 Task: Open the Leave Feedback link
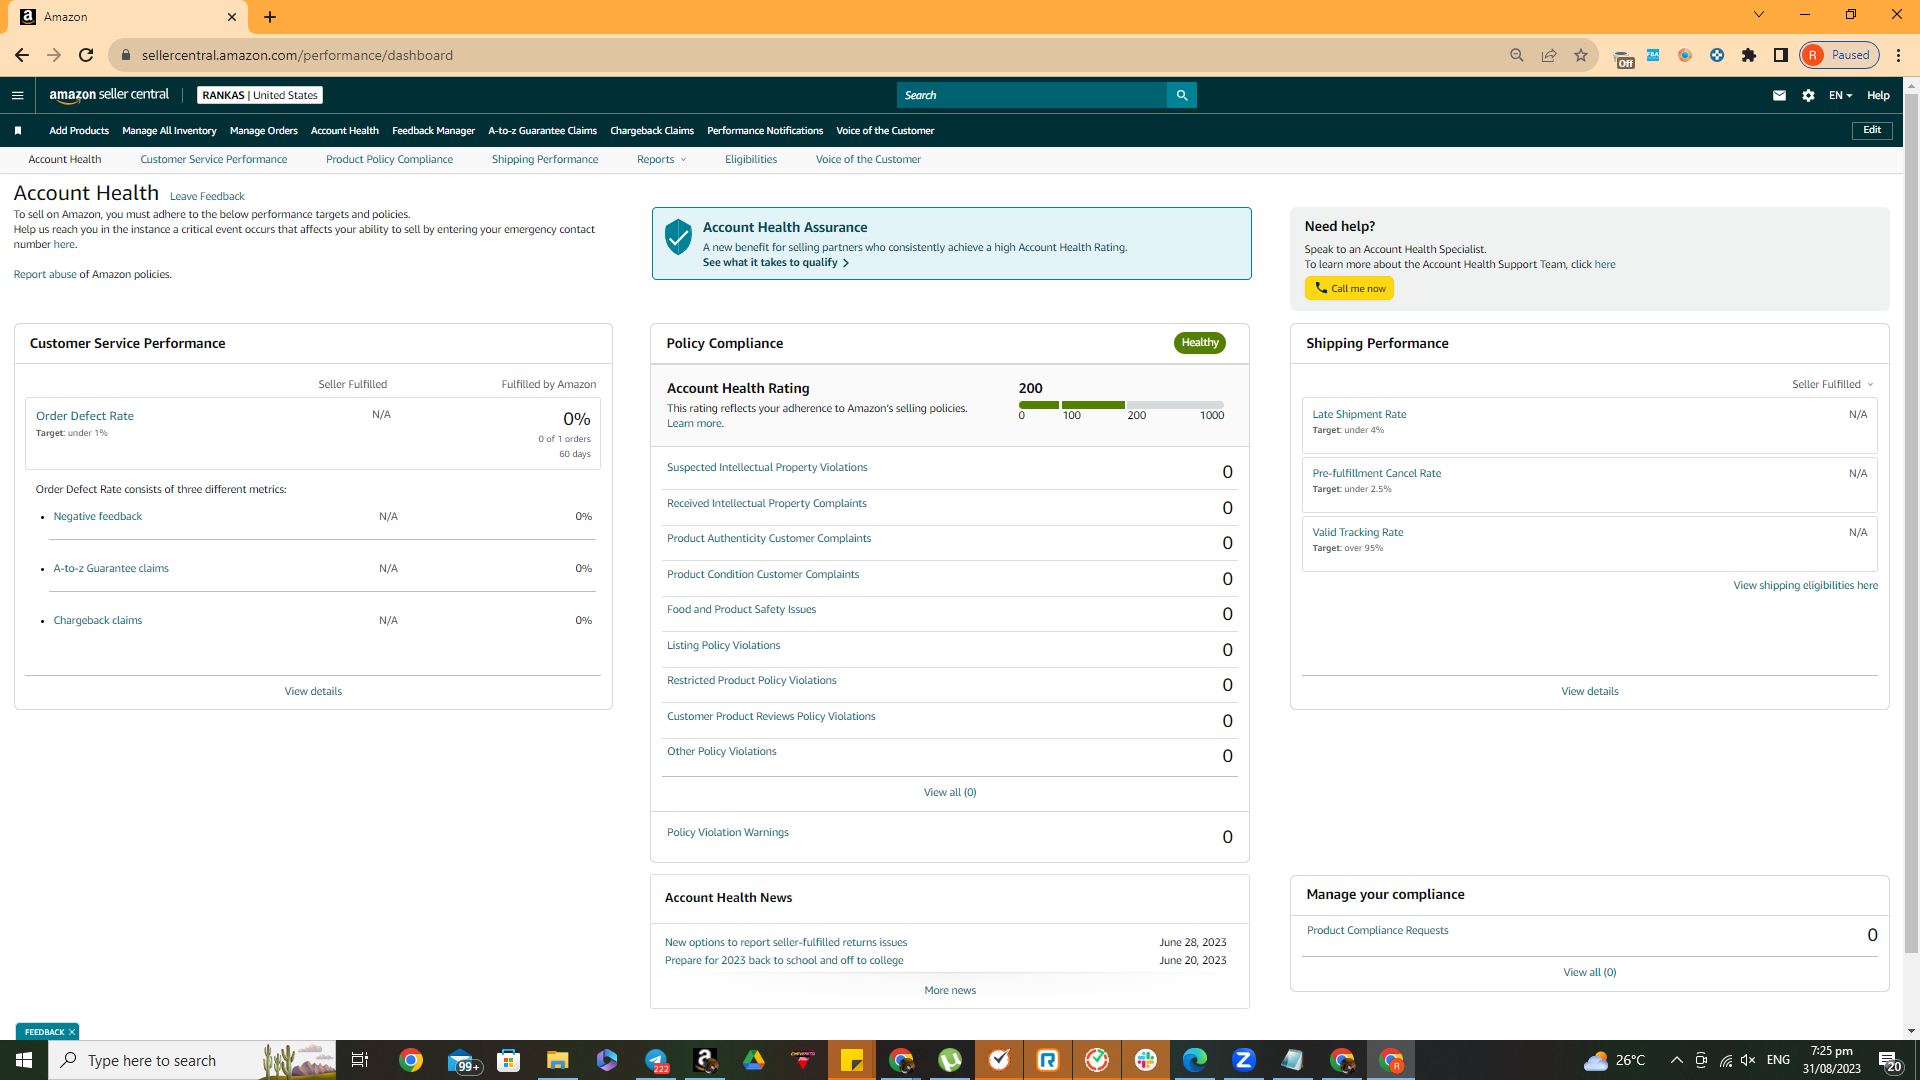(207, 197)
